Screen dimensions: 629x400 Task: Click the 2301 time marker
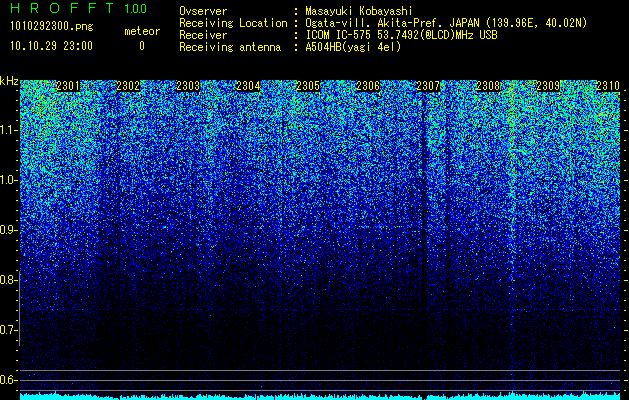(x=68, y=86)
